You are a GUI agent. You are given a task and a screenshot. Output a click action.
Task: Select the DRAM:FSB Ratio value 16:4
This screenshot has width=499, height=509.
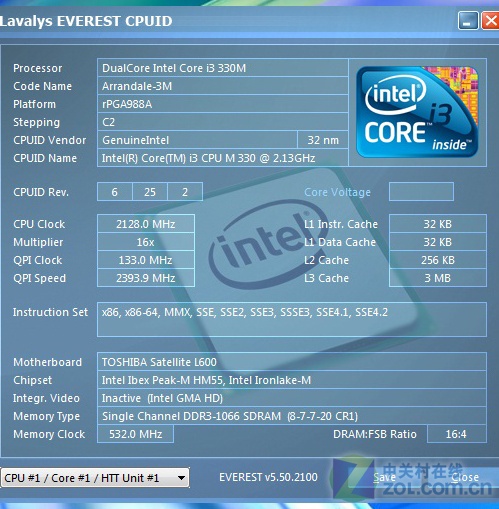click(x=457, y=434)
